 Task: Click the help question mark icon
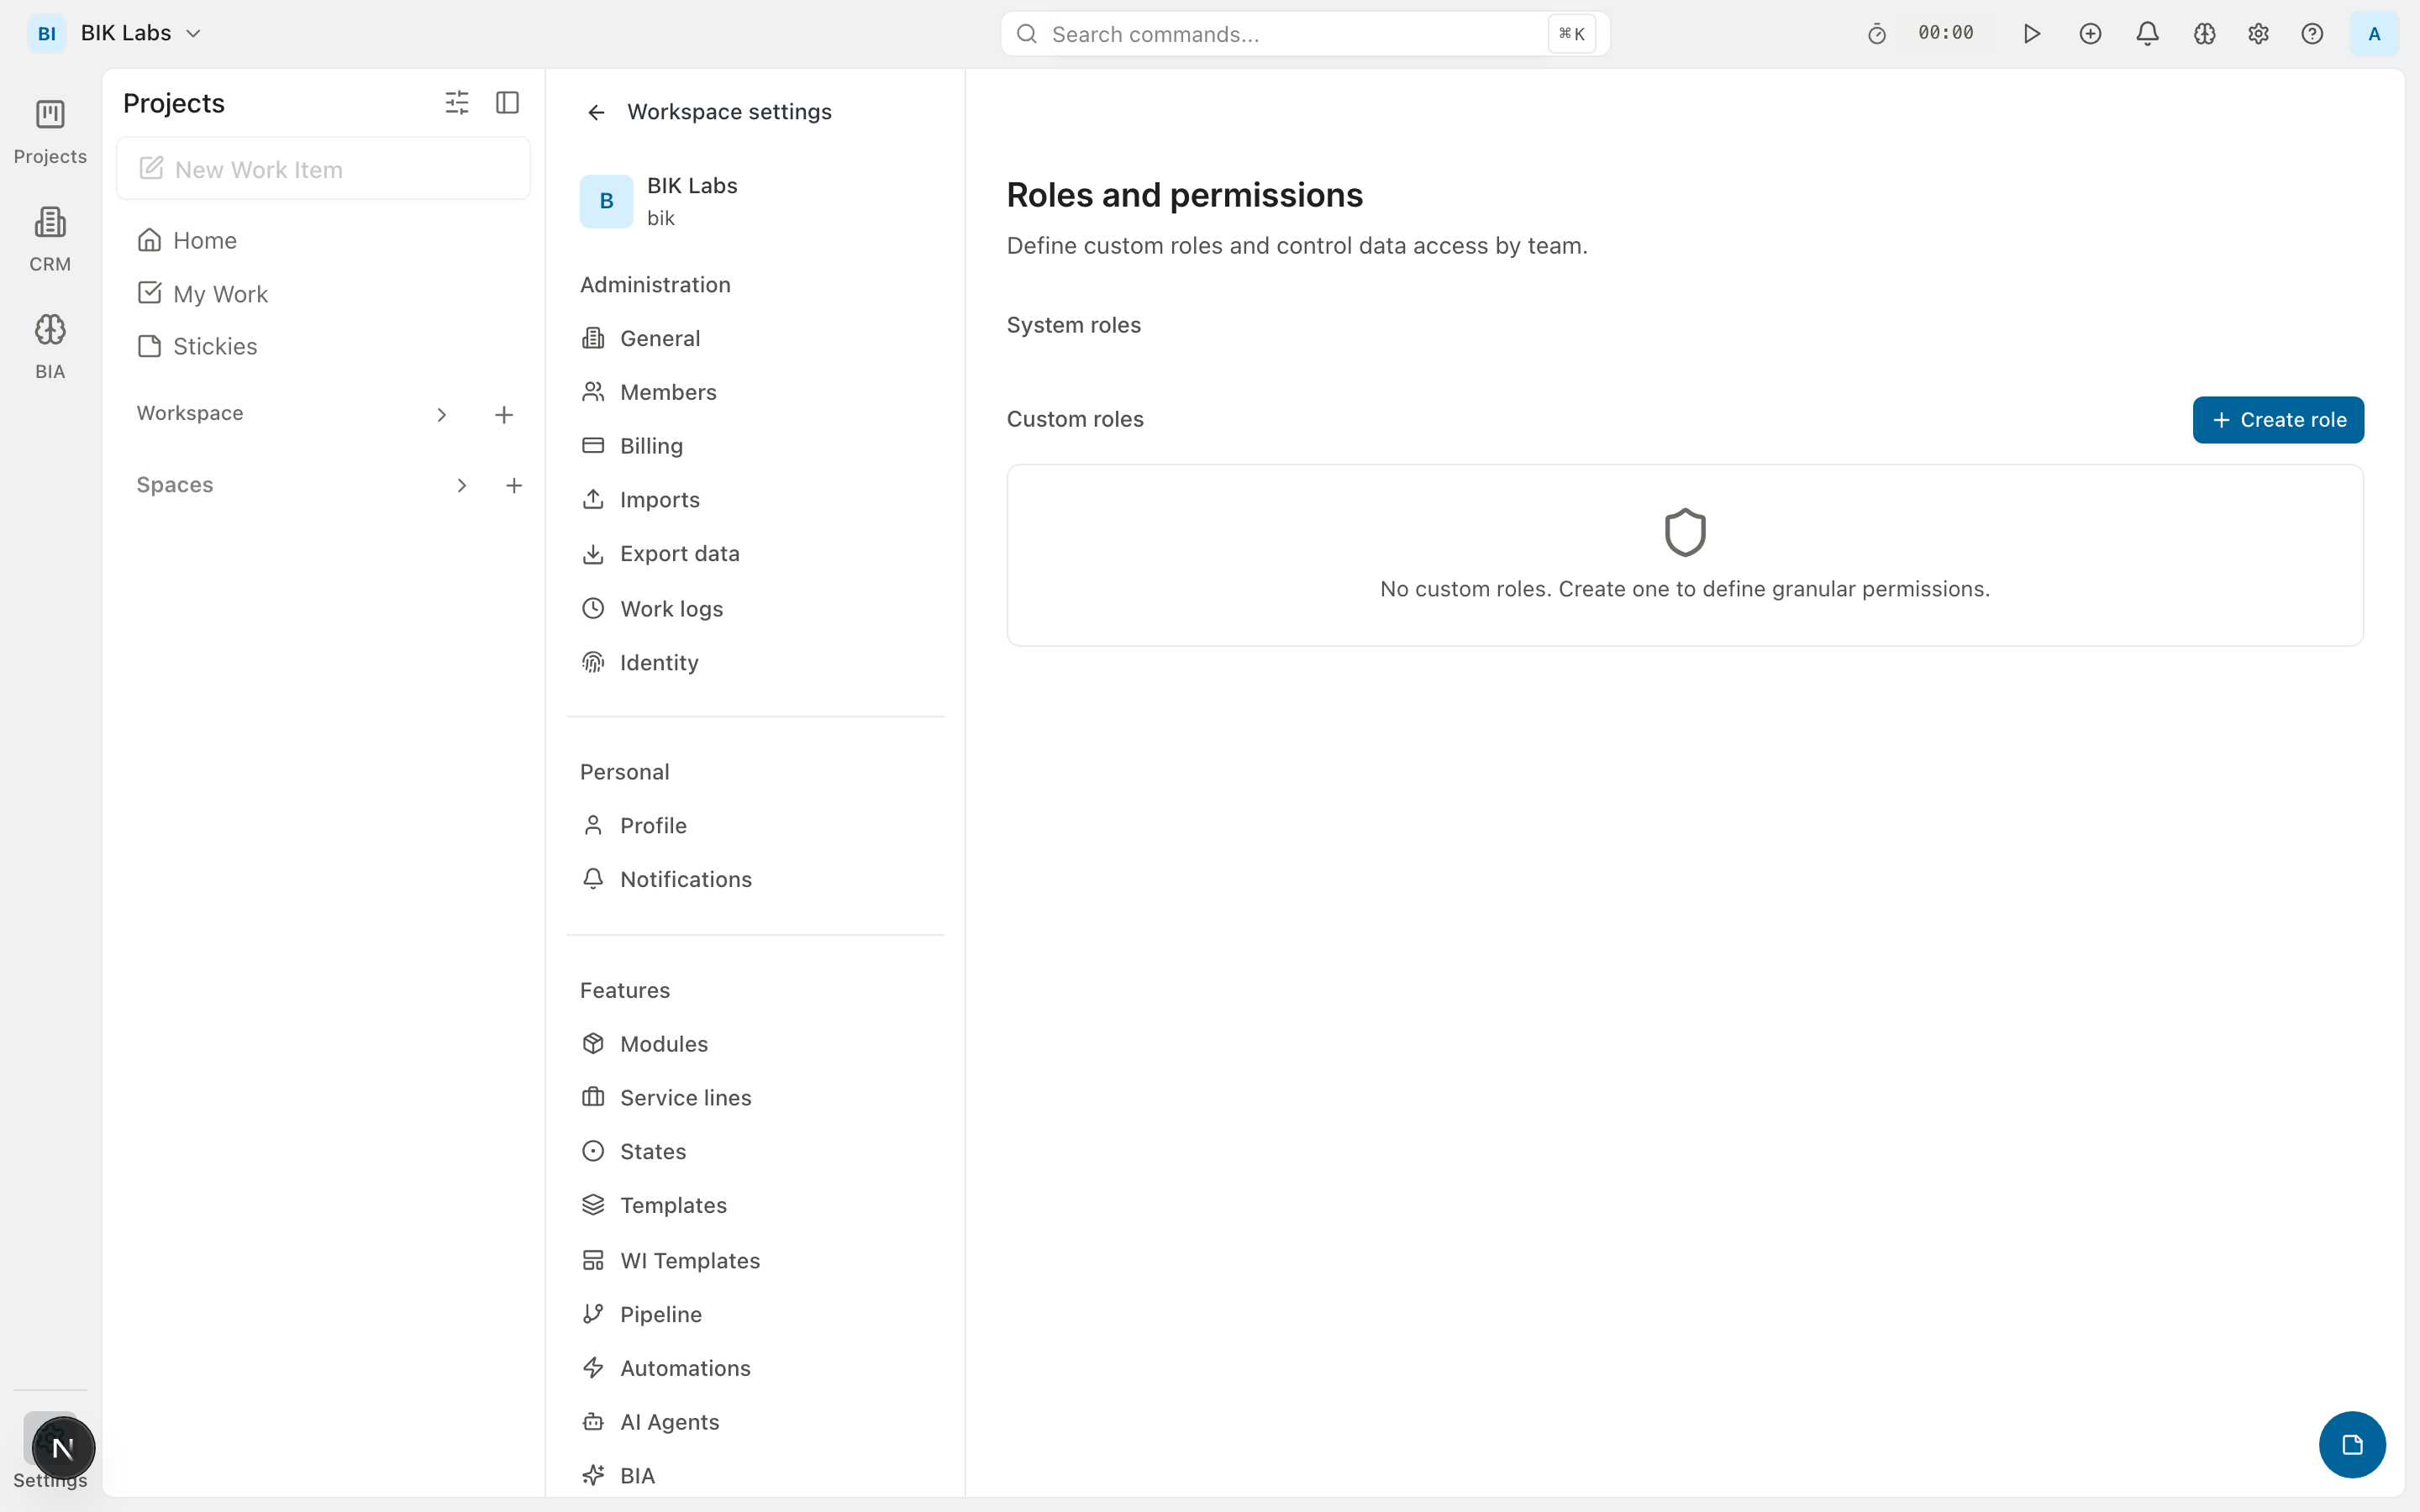point(2312,34)
